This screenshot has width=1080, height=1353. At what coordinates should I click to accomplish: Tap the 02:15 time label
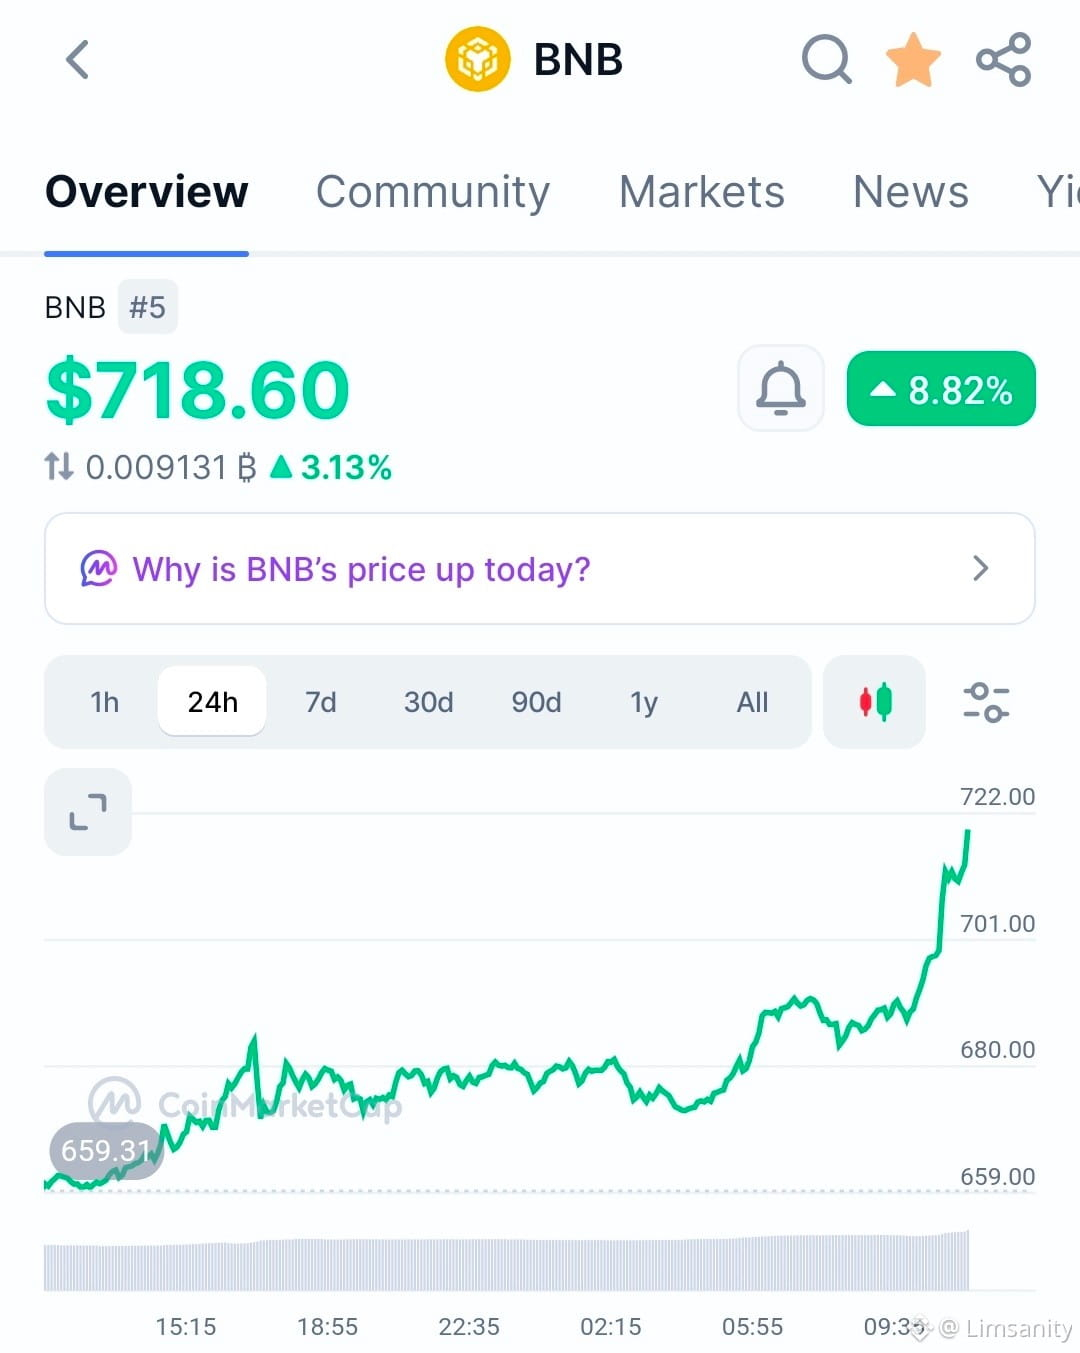[x=611, y=1327]
